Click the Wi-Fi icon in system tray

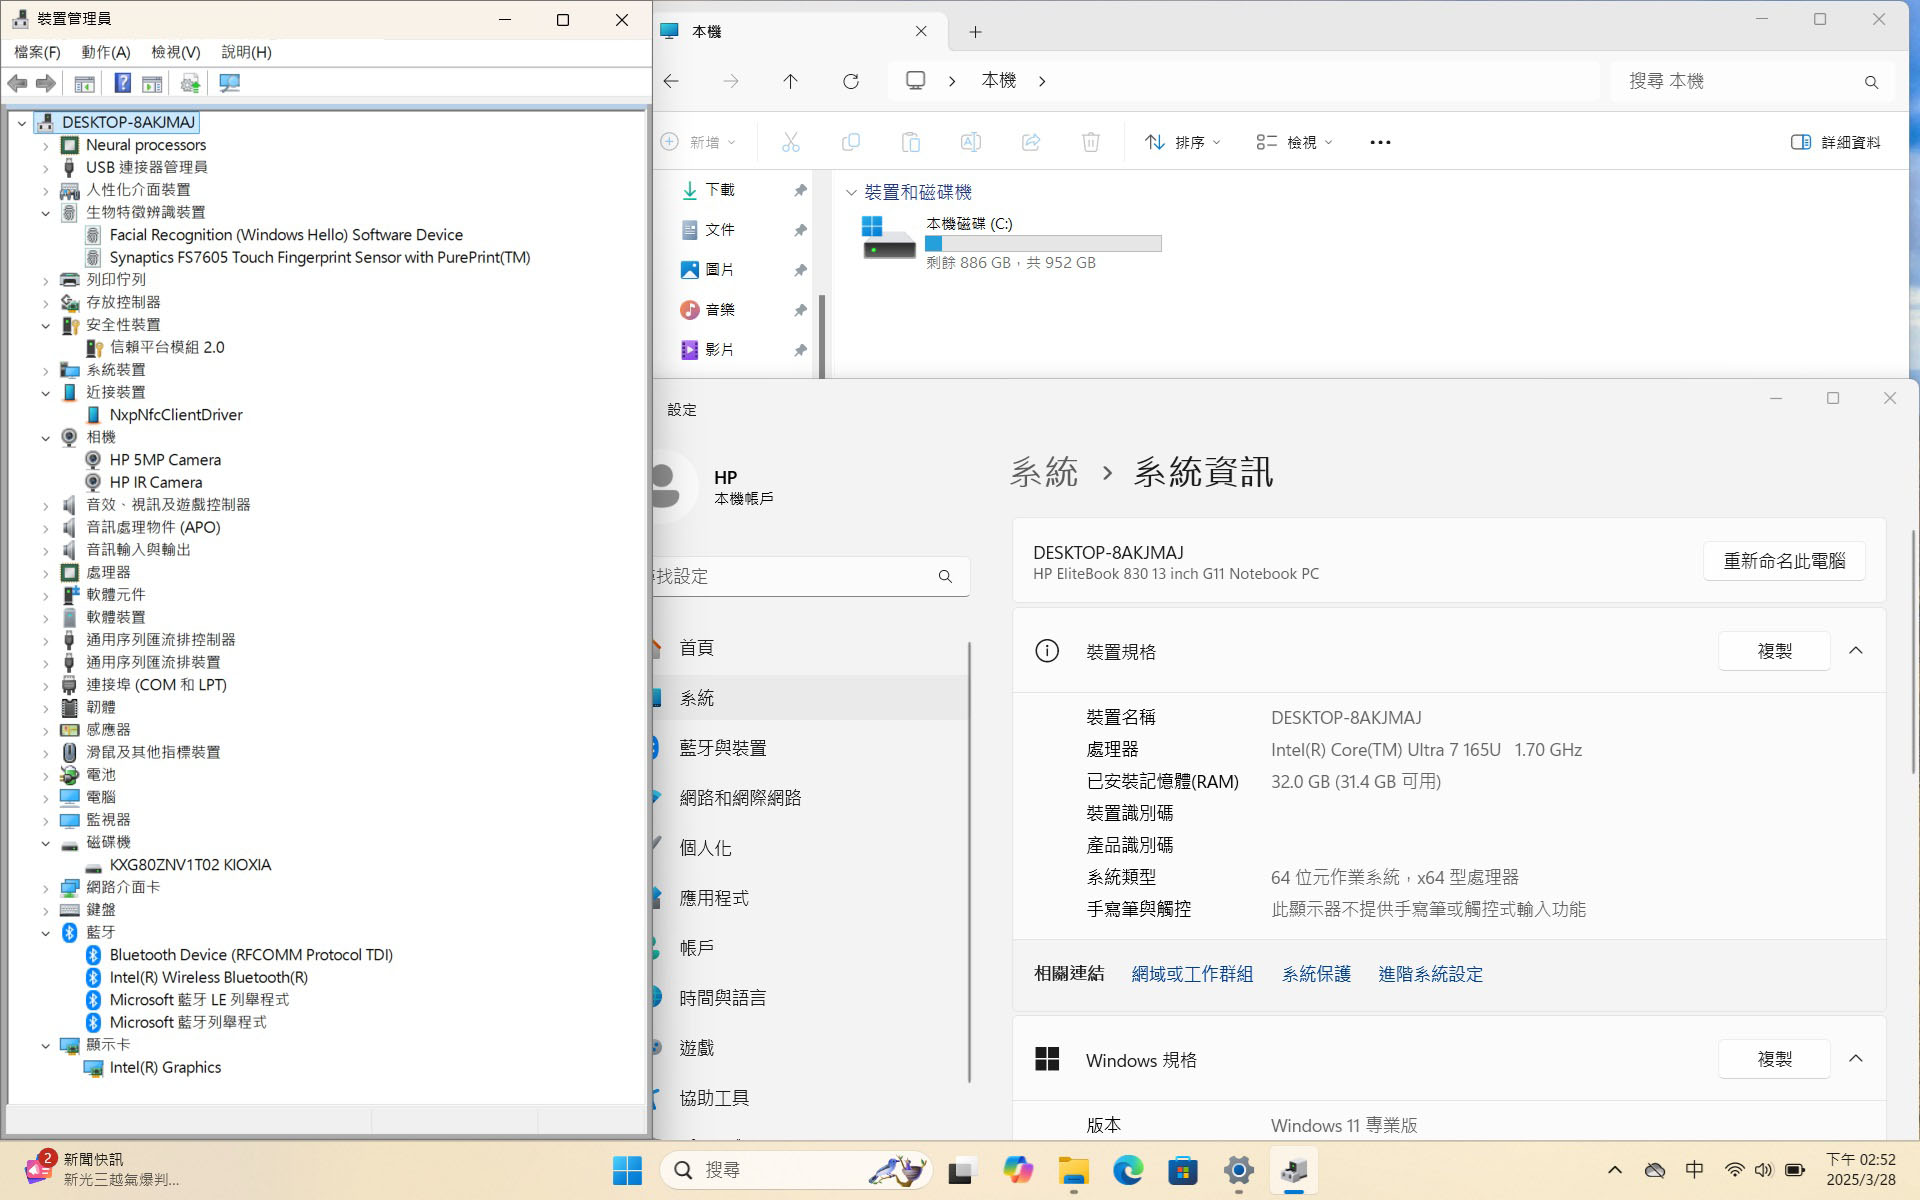[1734, 1170]
